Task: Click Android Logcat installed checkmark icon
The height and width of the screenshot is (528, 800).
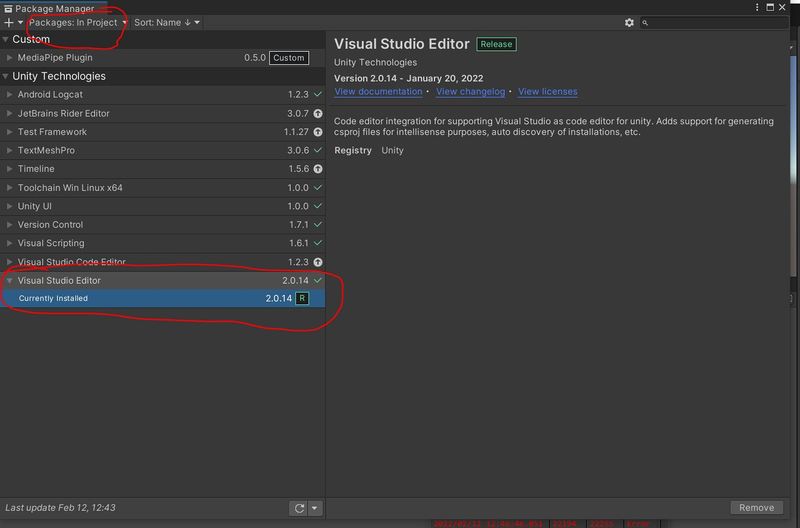Action: pos(318,94)
